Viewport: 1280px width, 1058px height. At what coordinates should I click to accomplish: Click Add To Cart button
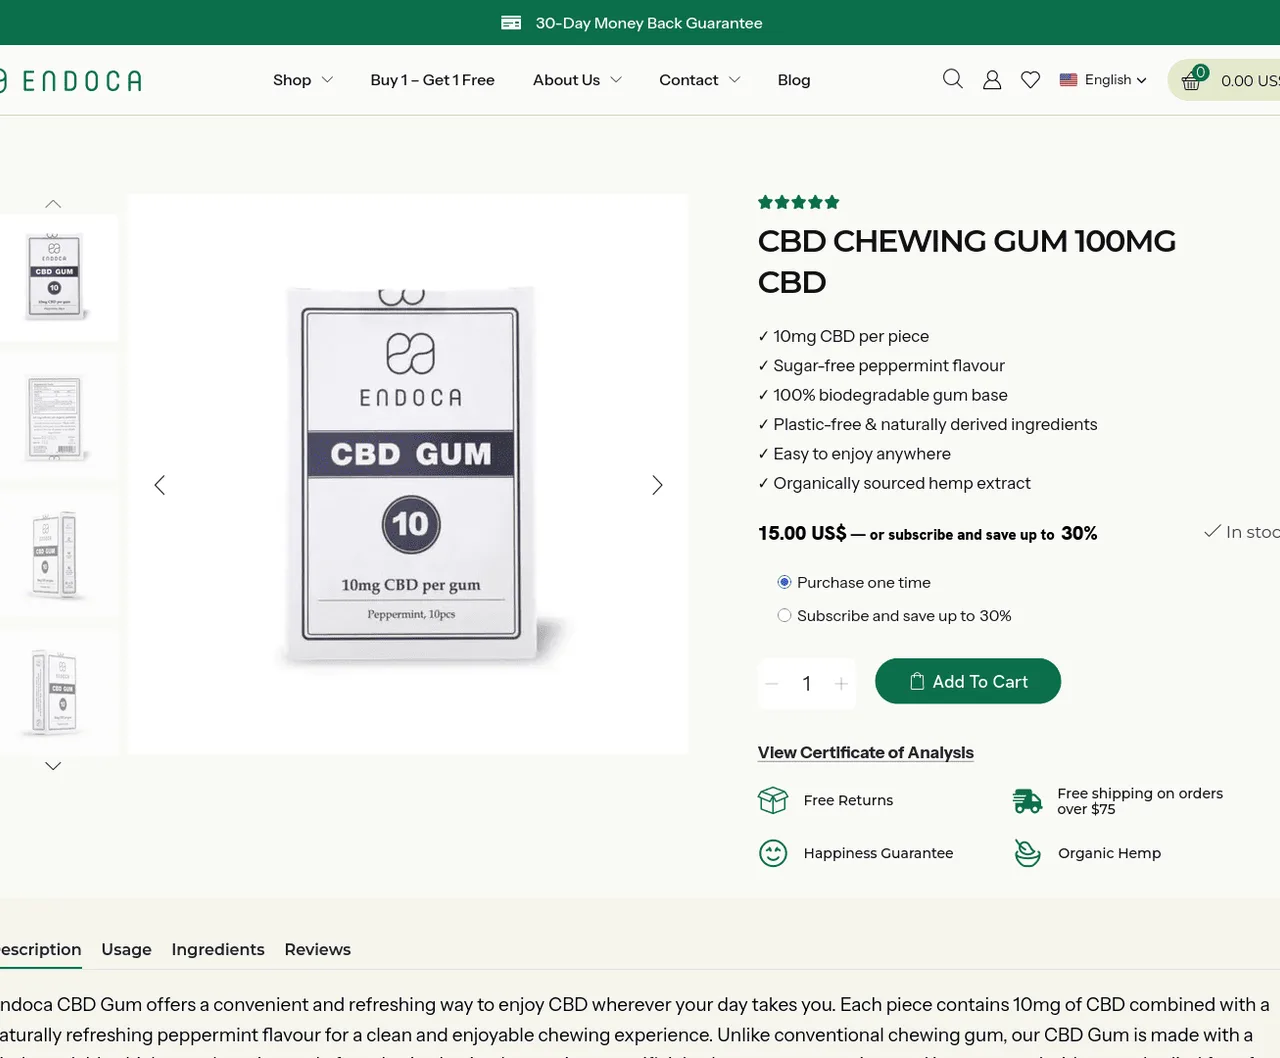pyautogui.click(x=968, y=681)
